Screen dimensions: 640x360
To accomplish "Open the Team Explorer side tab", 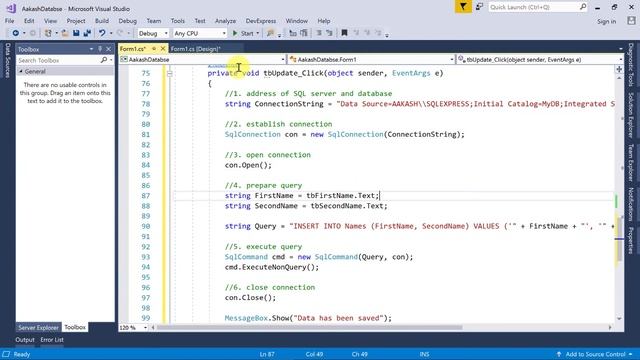I will pos(631,162).
